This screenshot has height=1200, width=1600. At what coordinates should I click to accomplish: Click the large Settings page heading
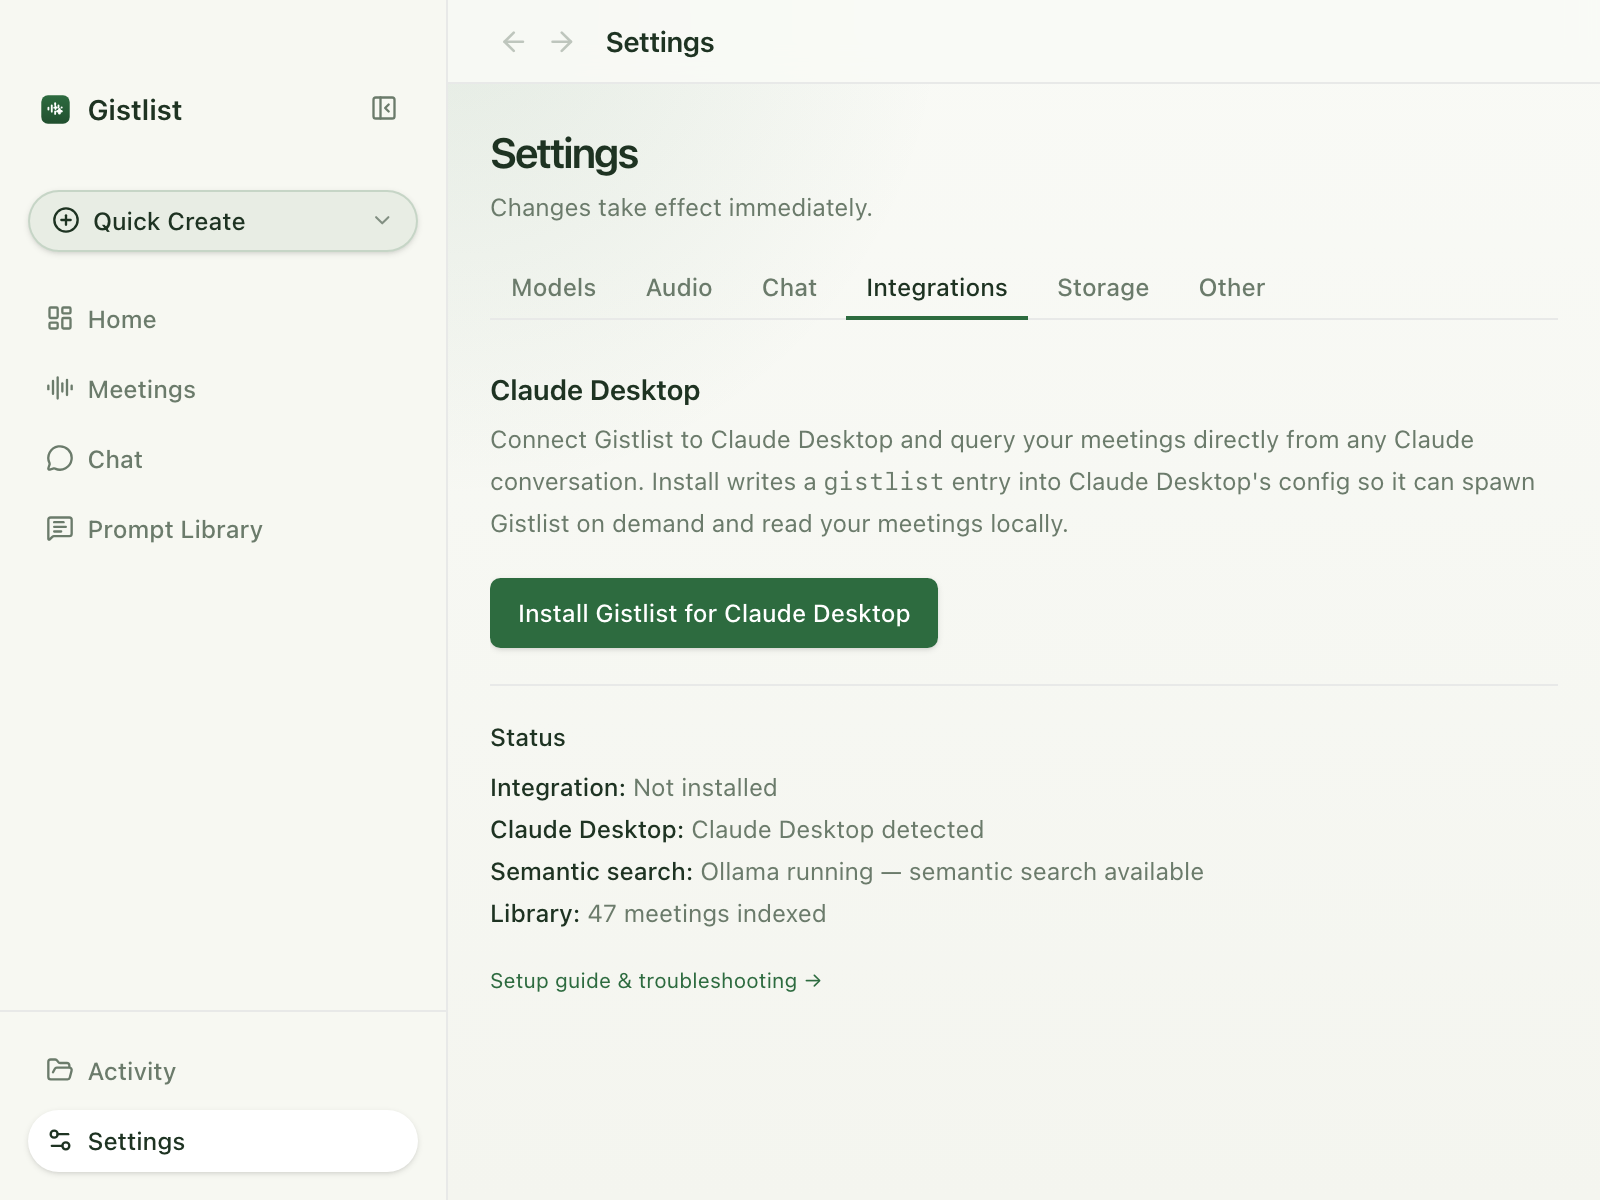point(564,154)
